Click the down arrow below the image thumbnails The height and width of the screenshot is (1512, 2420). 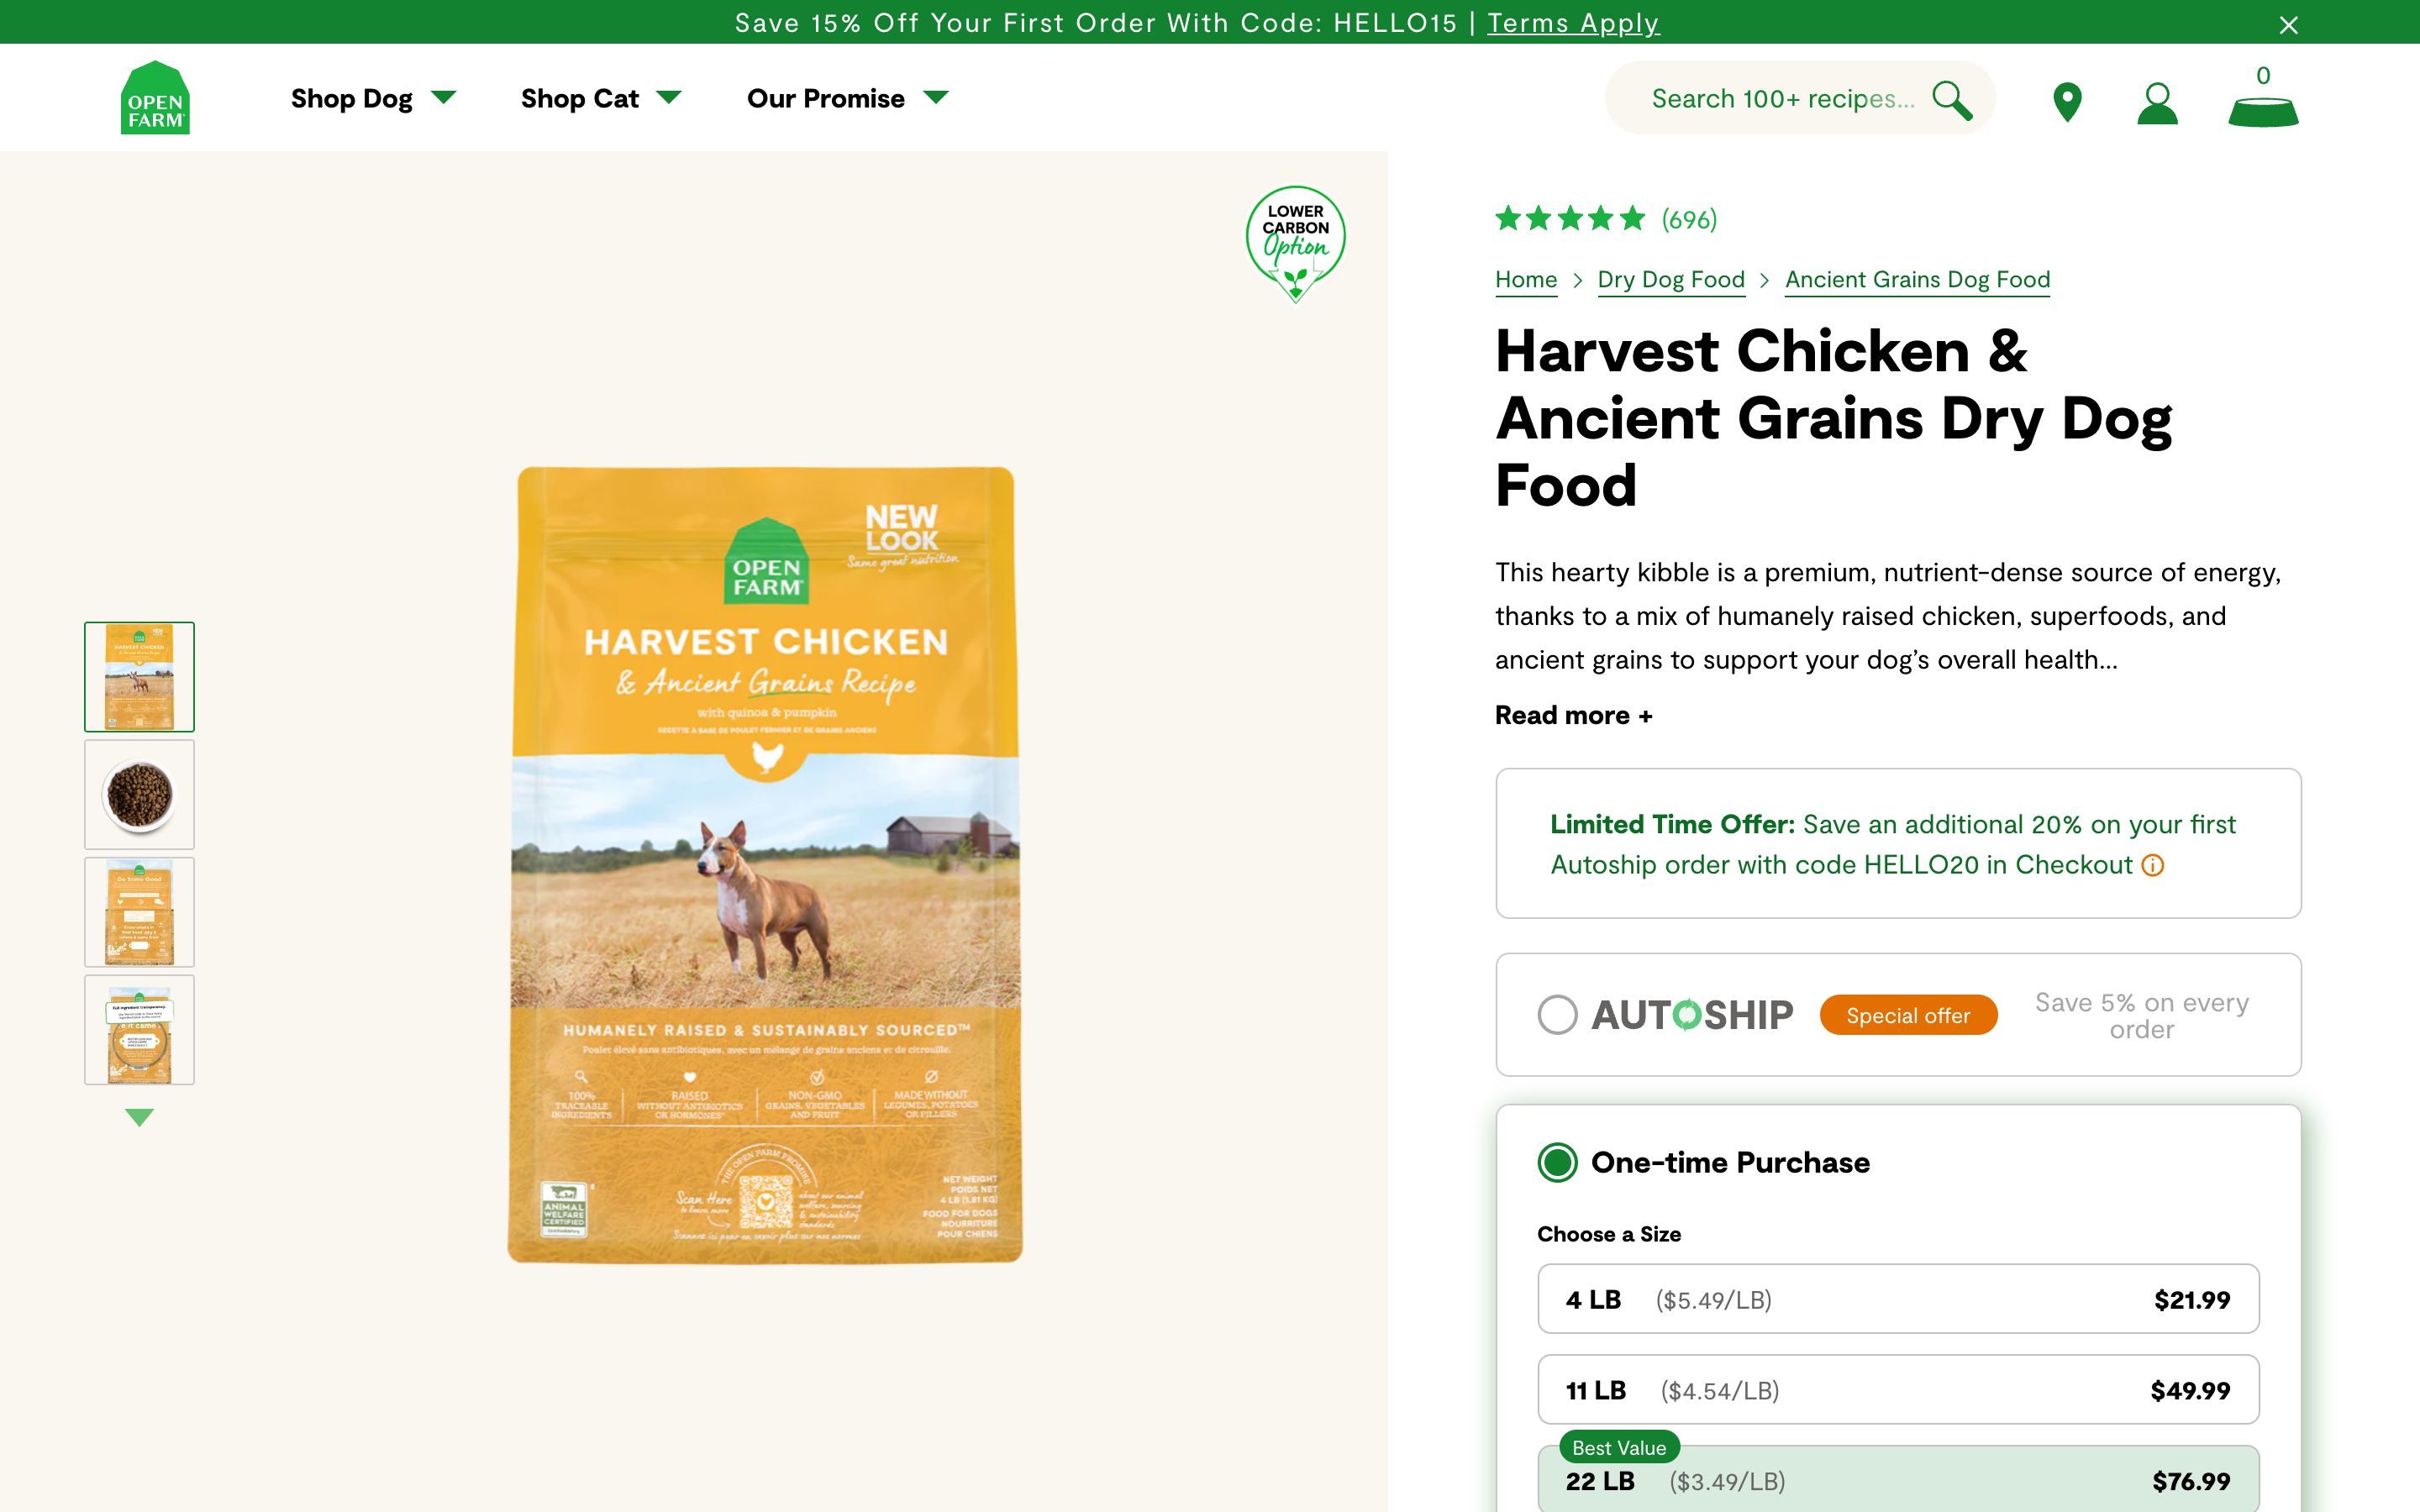click(139, 1119)
